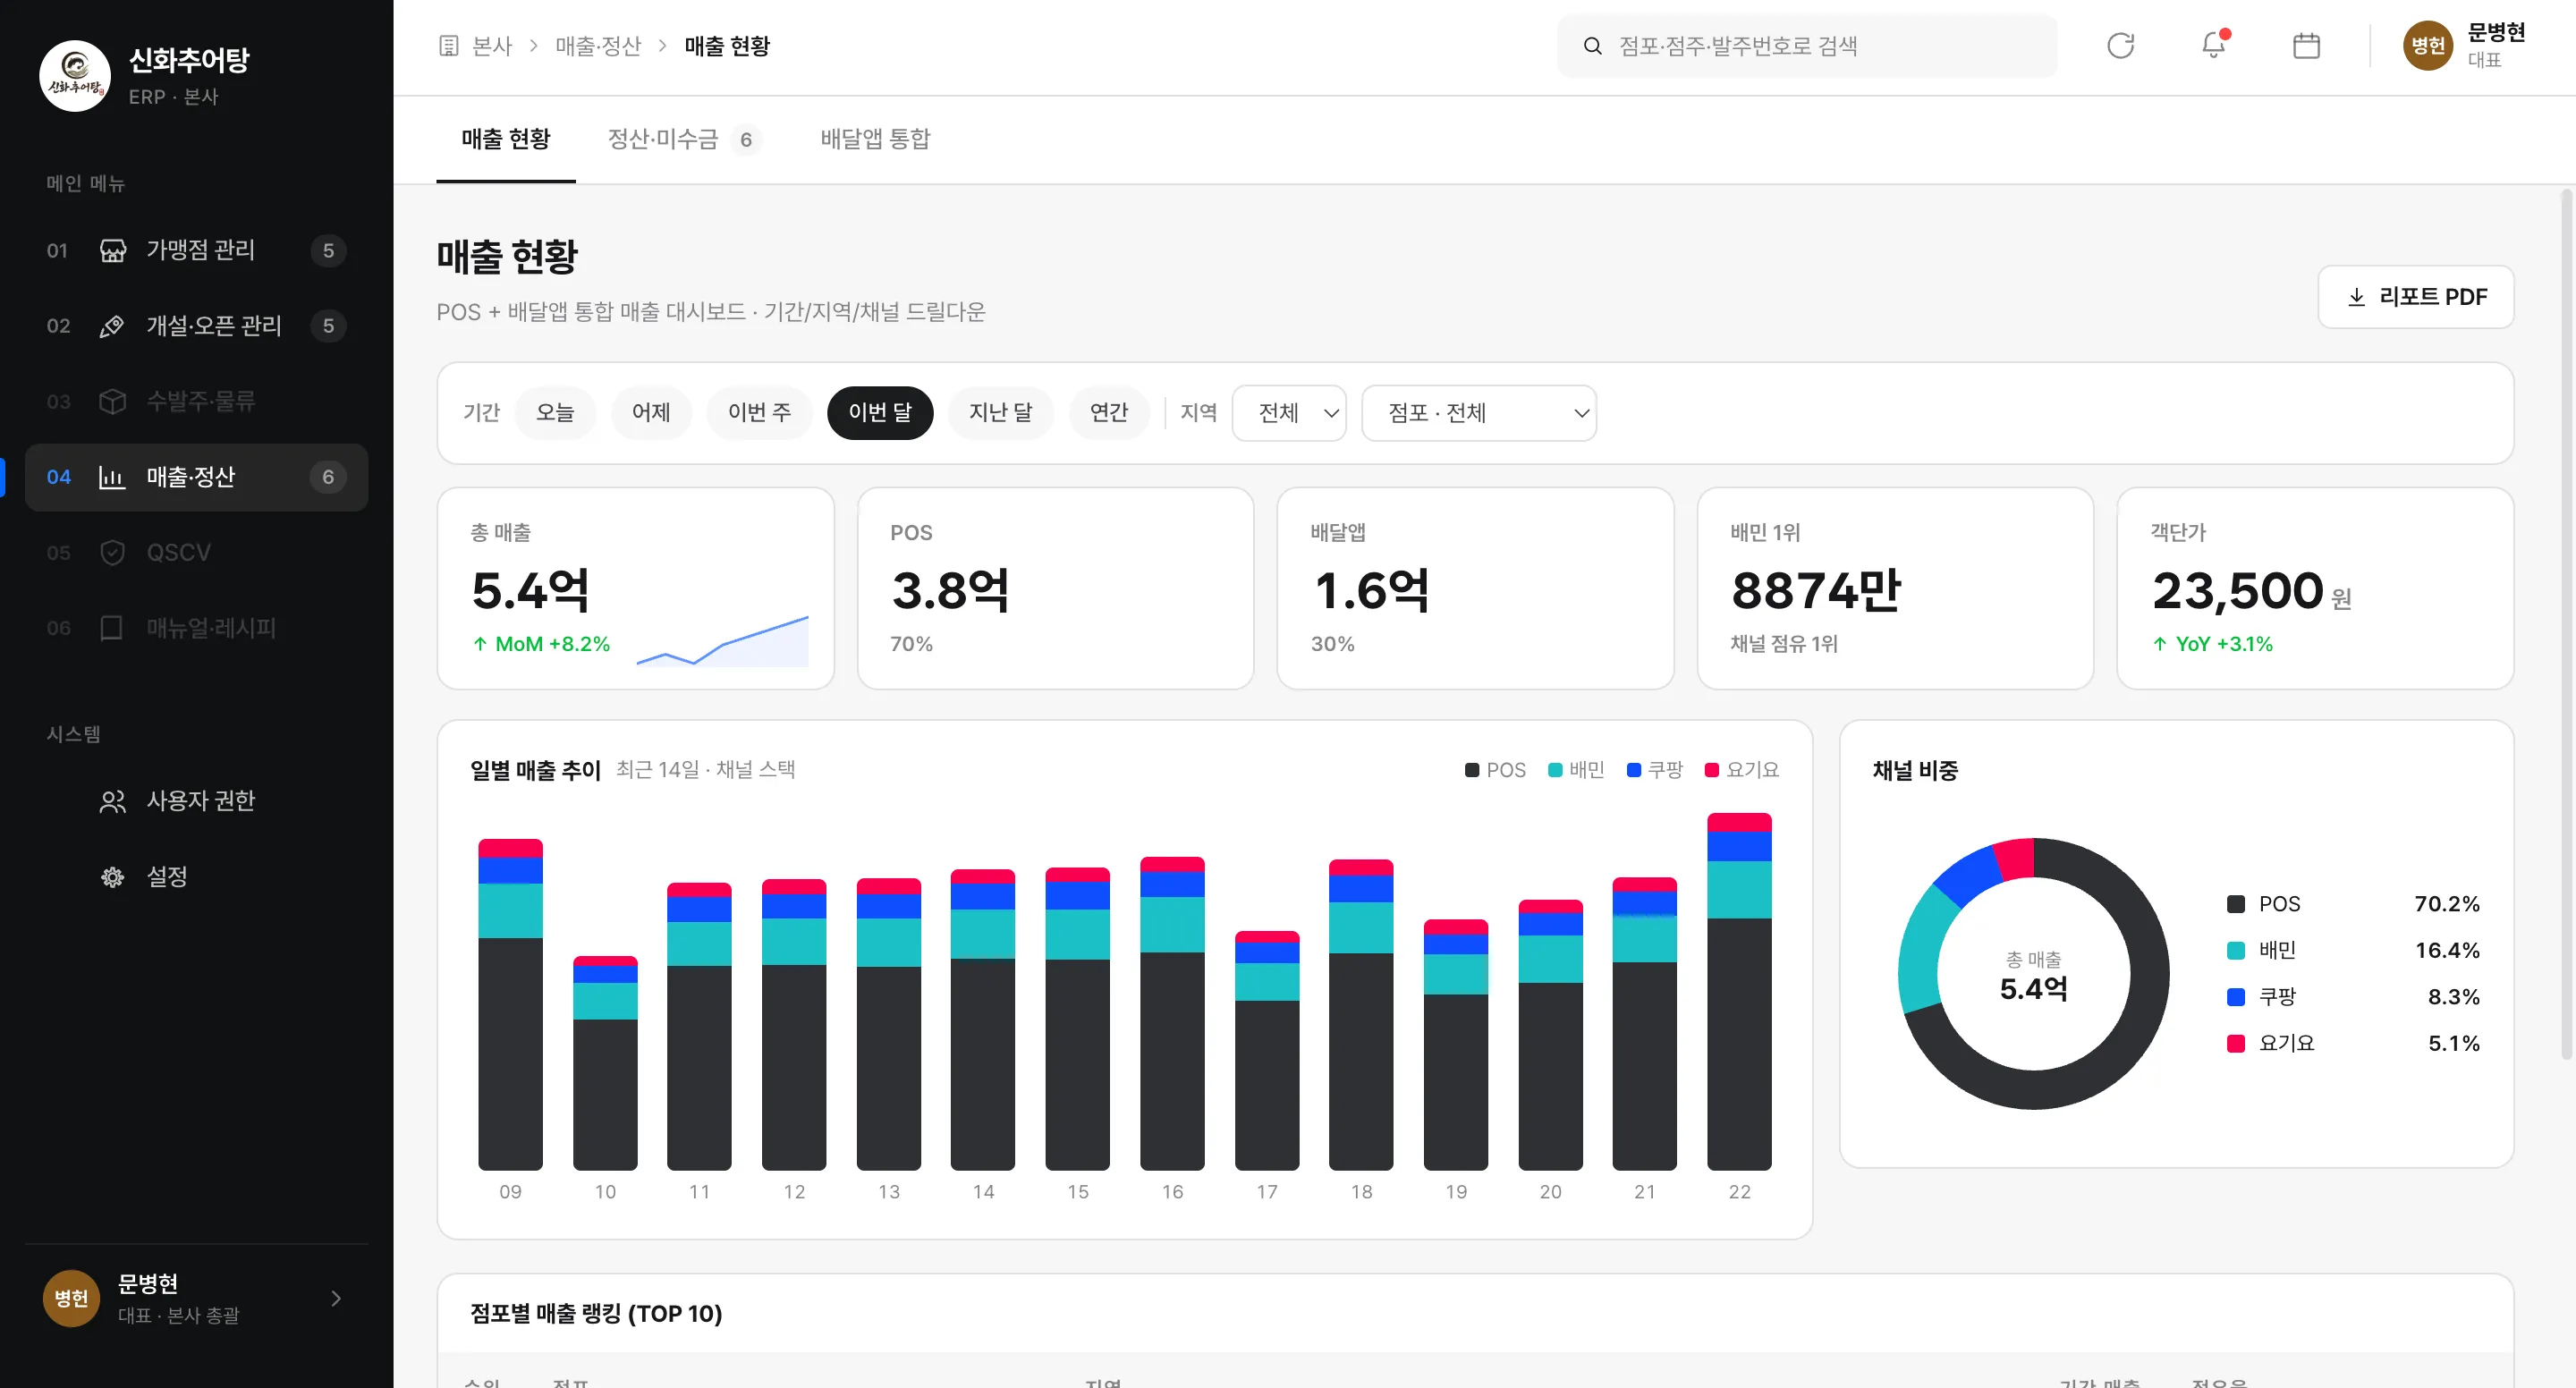Select the 어제 period filter
Image resolution: width=2576 pixels, height=1388 pixels.
coord(651,413)
